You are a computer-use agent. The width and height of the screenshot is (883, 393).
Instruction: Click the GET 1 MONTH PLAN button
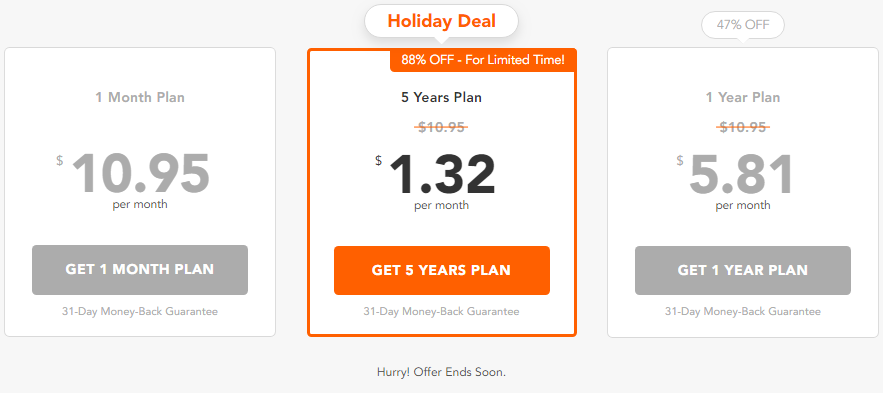click(140, 270)
